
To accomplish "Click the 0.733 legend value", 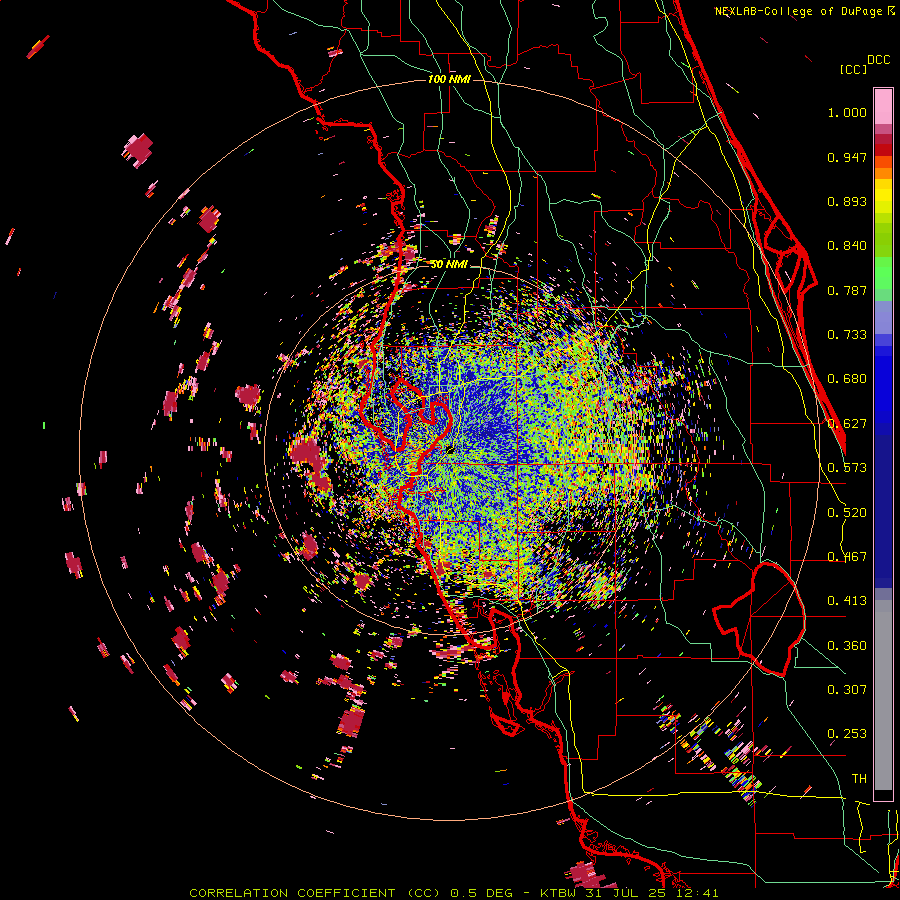I will click(x=847, y=335).
